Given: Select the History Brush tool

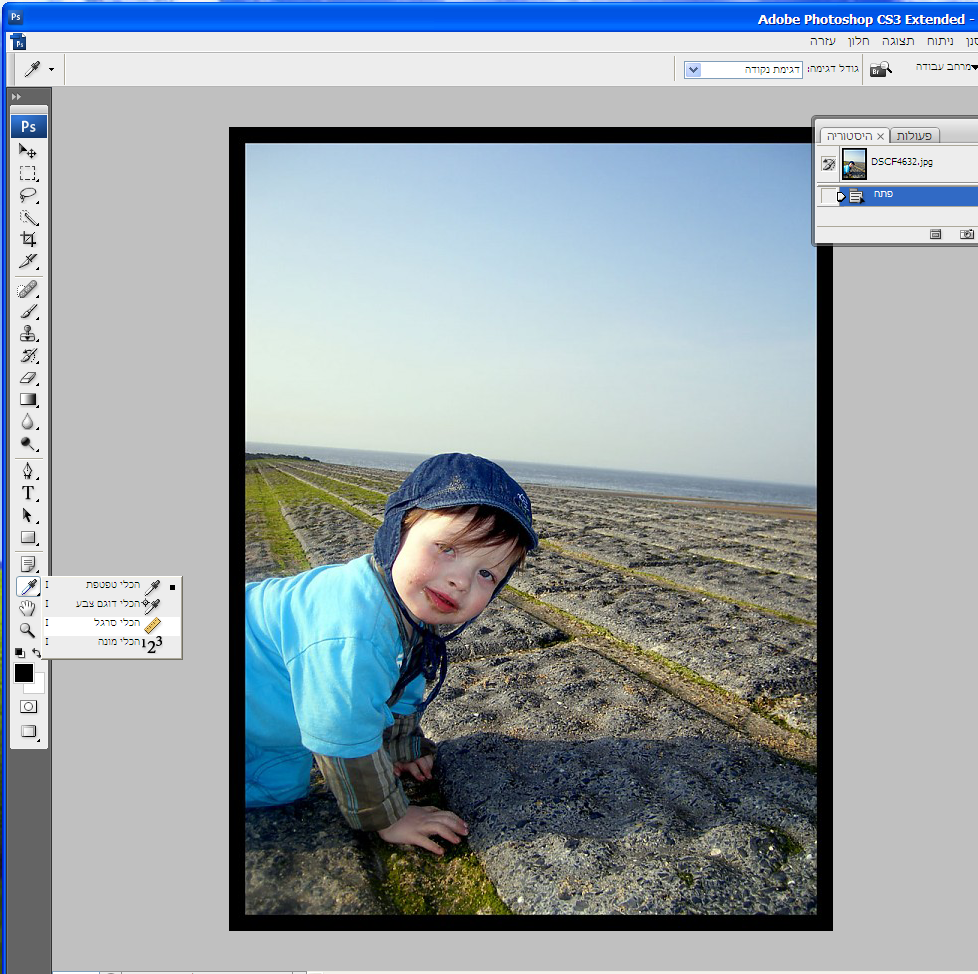Looking at the screenshot, I should point(27,355).
